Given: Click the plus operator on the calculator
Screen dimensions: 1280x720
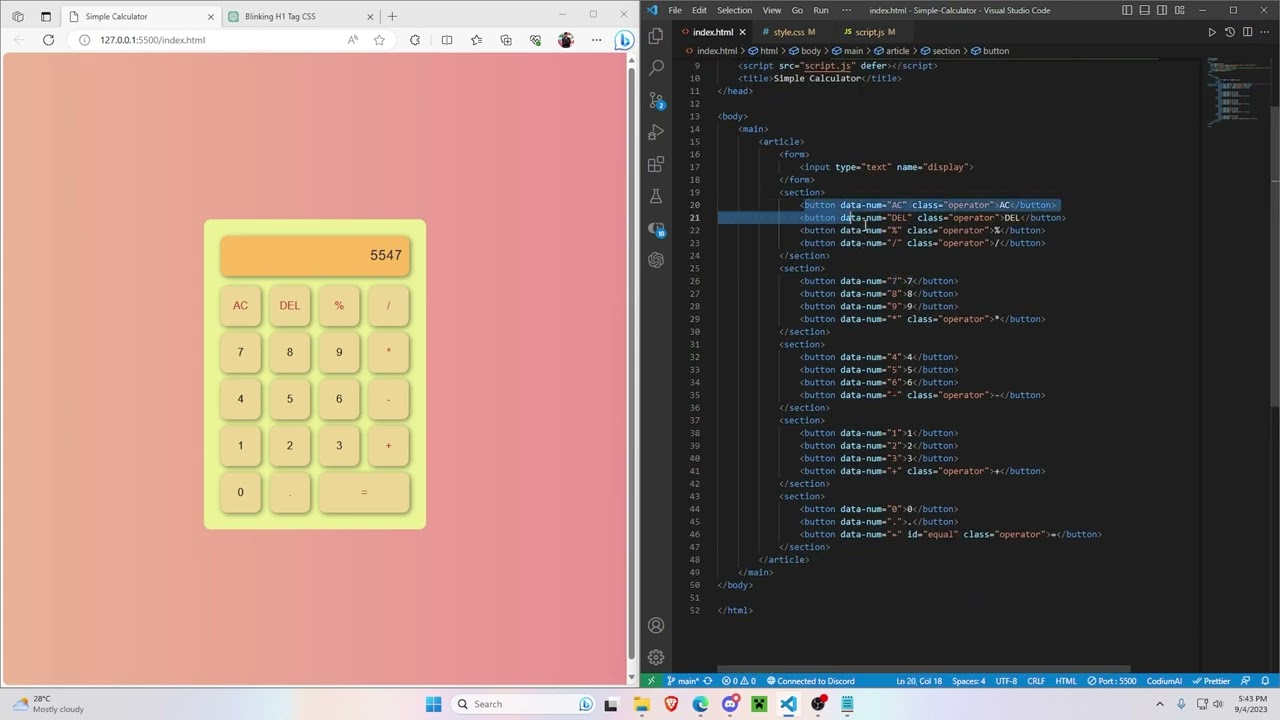Looking at the screenshot, I should point(389,446).
